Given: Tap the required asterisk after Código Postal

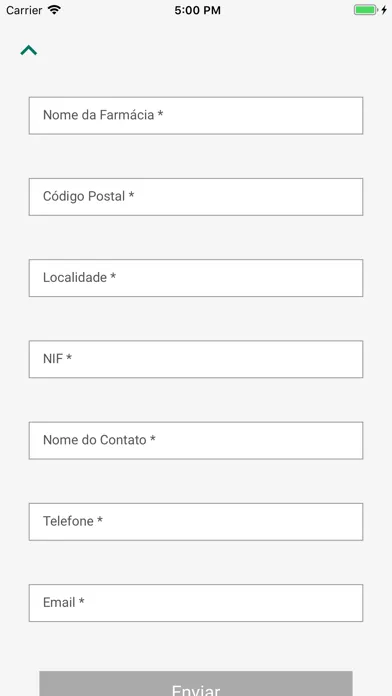Looking at the screenshot, I should 131,195.
